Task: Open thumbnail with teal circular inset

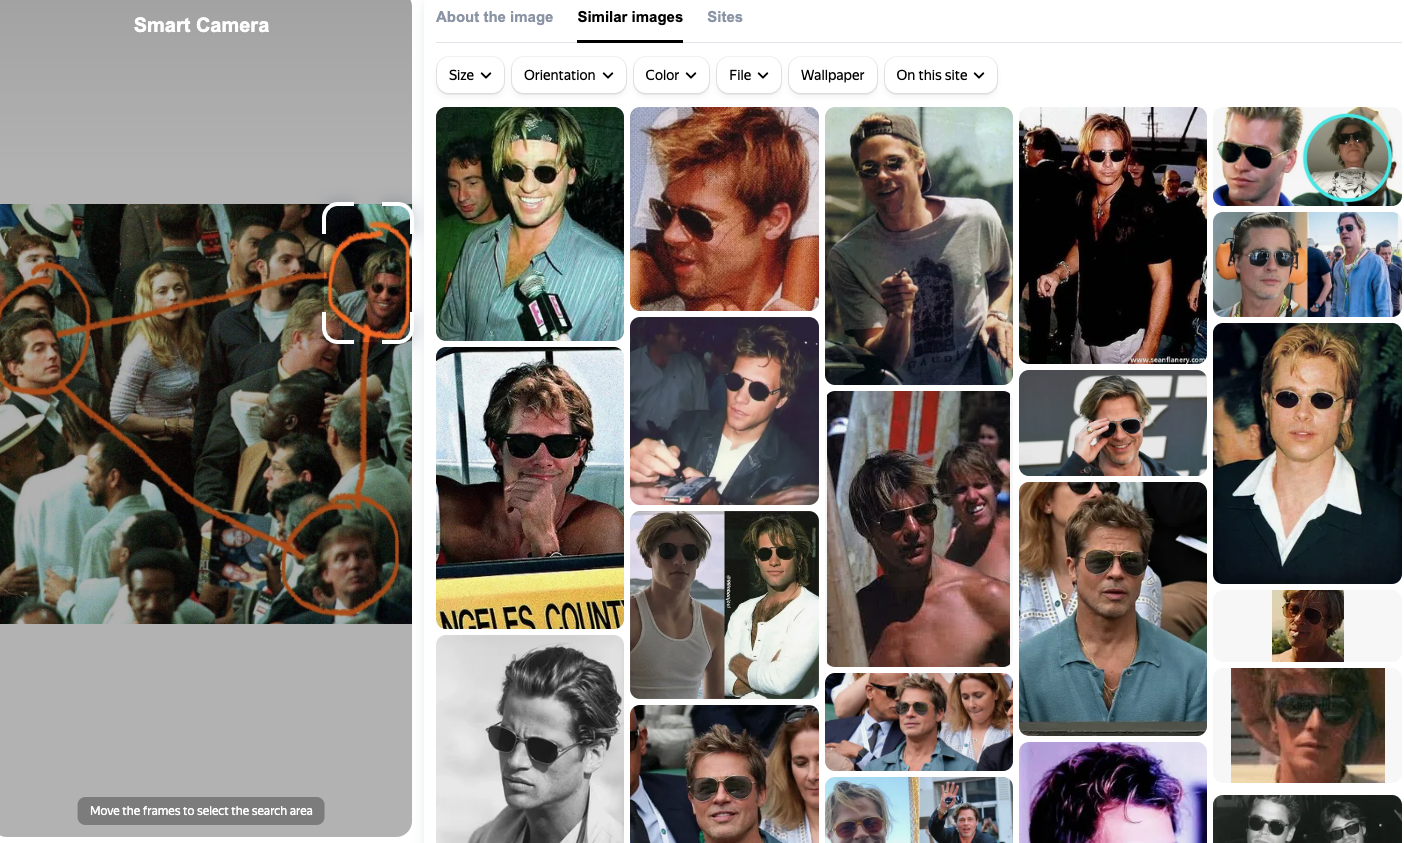Action: (1307, 156)
